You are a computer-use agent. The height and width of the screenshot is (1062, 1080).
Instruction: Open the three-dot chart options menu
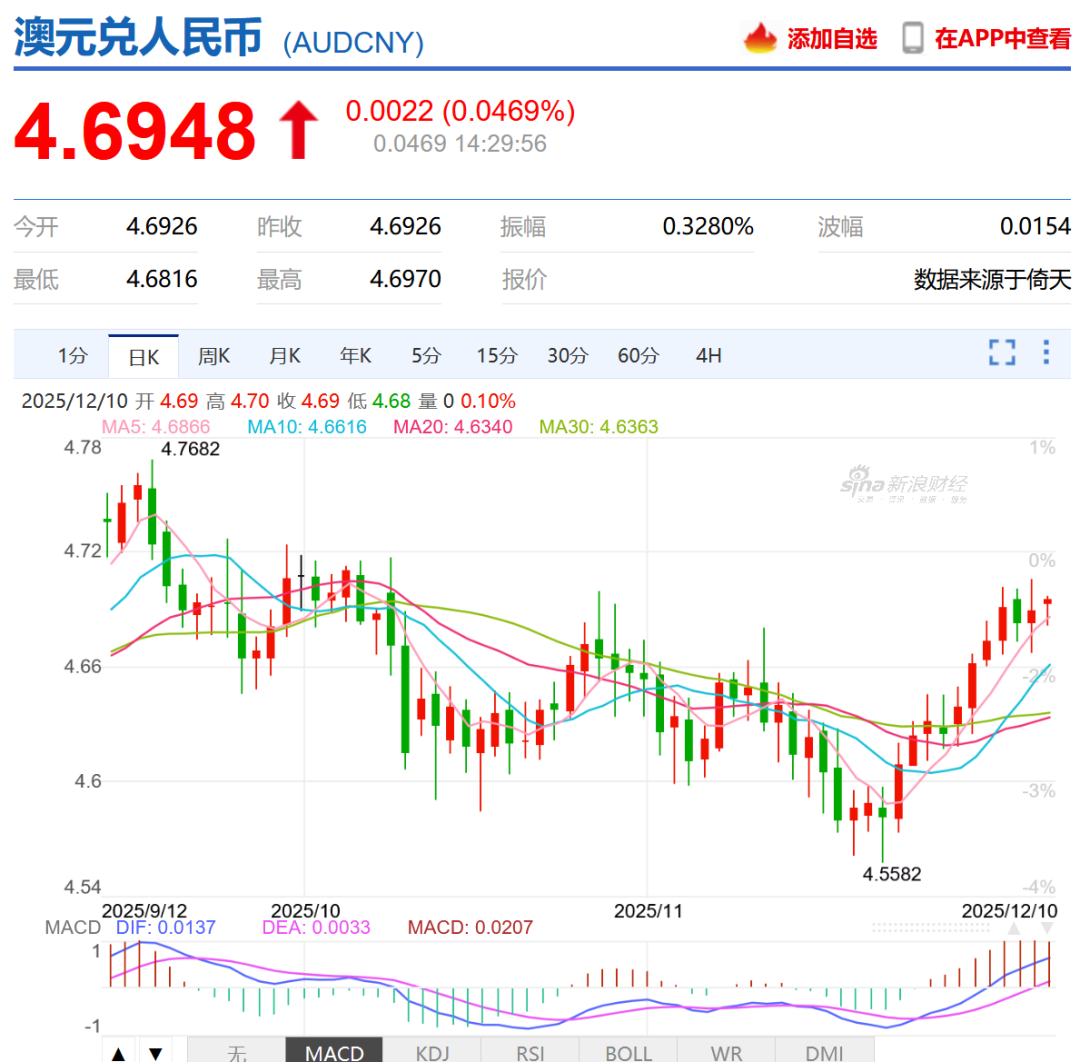coord(1046,352)
